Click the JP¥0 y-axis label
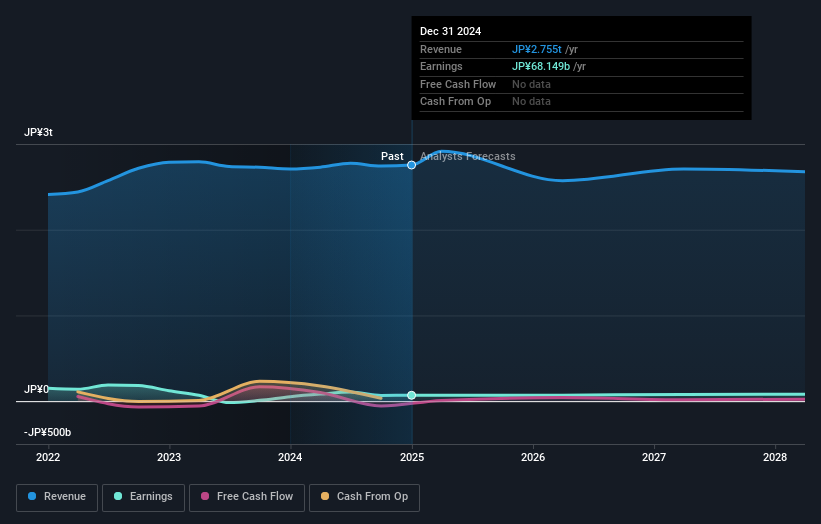Viewport: 821px width, 524px height. point(36,389)
